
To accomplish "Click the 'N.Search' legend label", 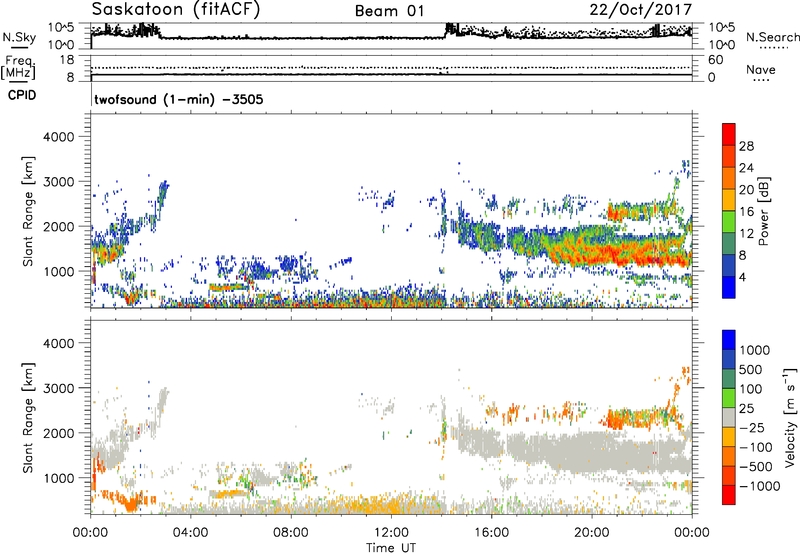I will 772,37.
